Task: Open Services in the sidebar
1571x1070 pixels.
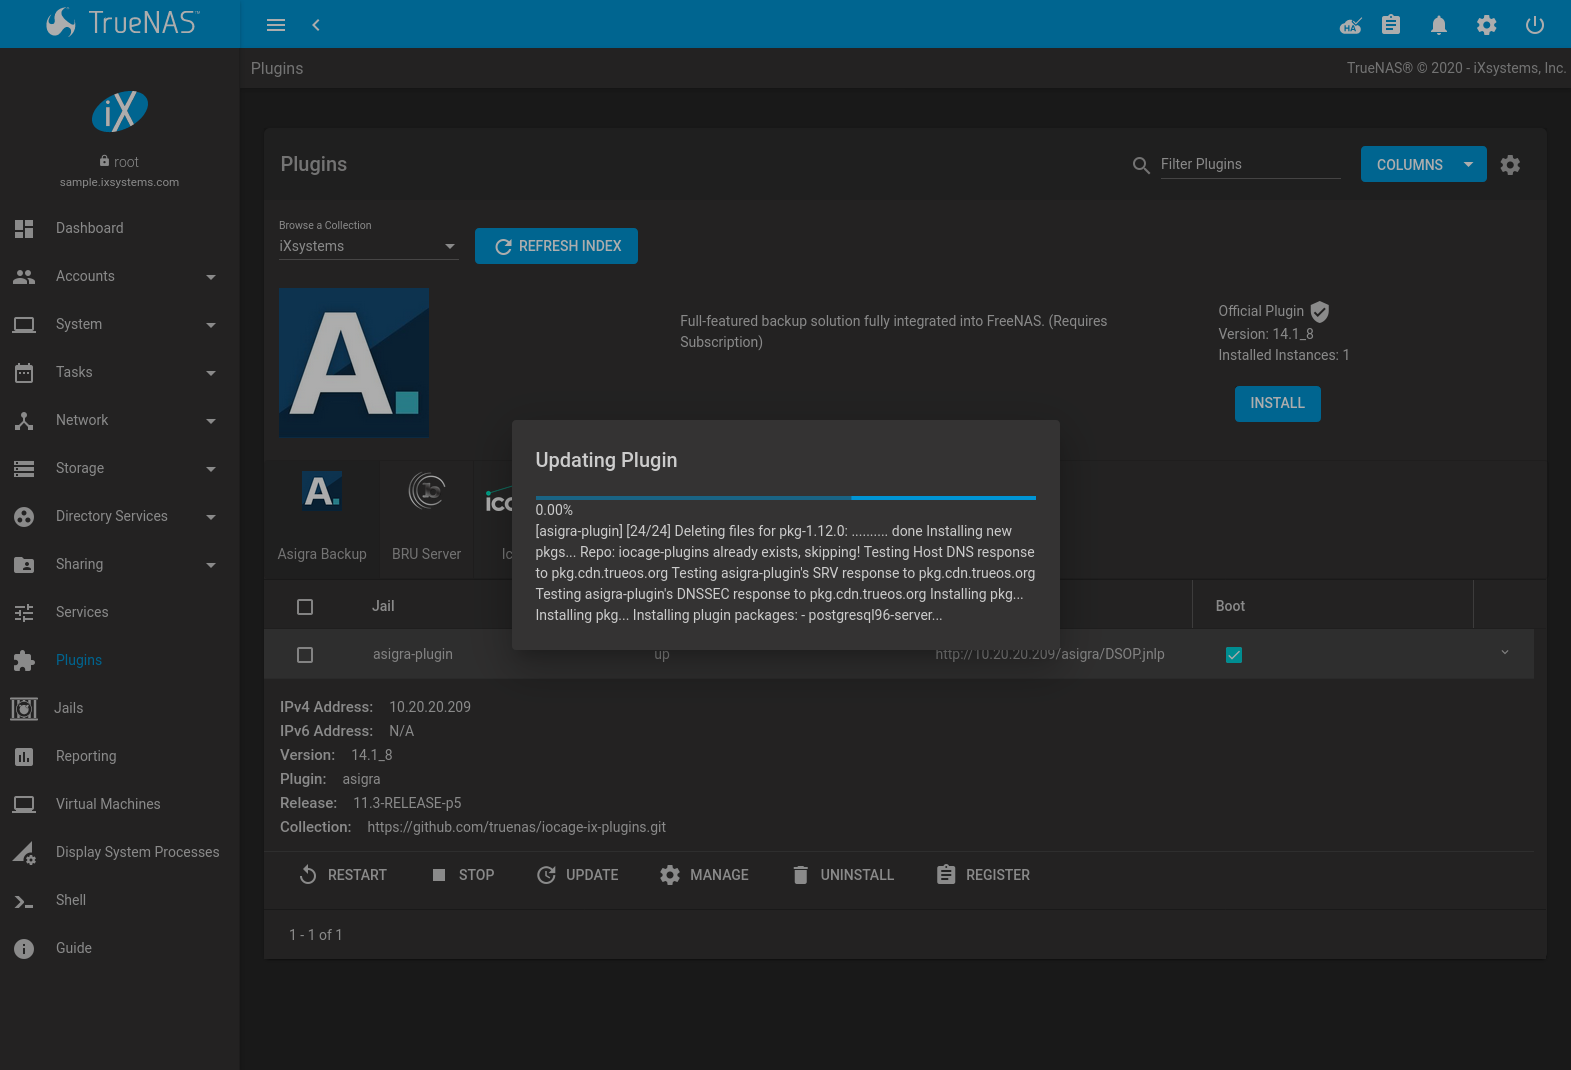Action: (120, 612)
